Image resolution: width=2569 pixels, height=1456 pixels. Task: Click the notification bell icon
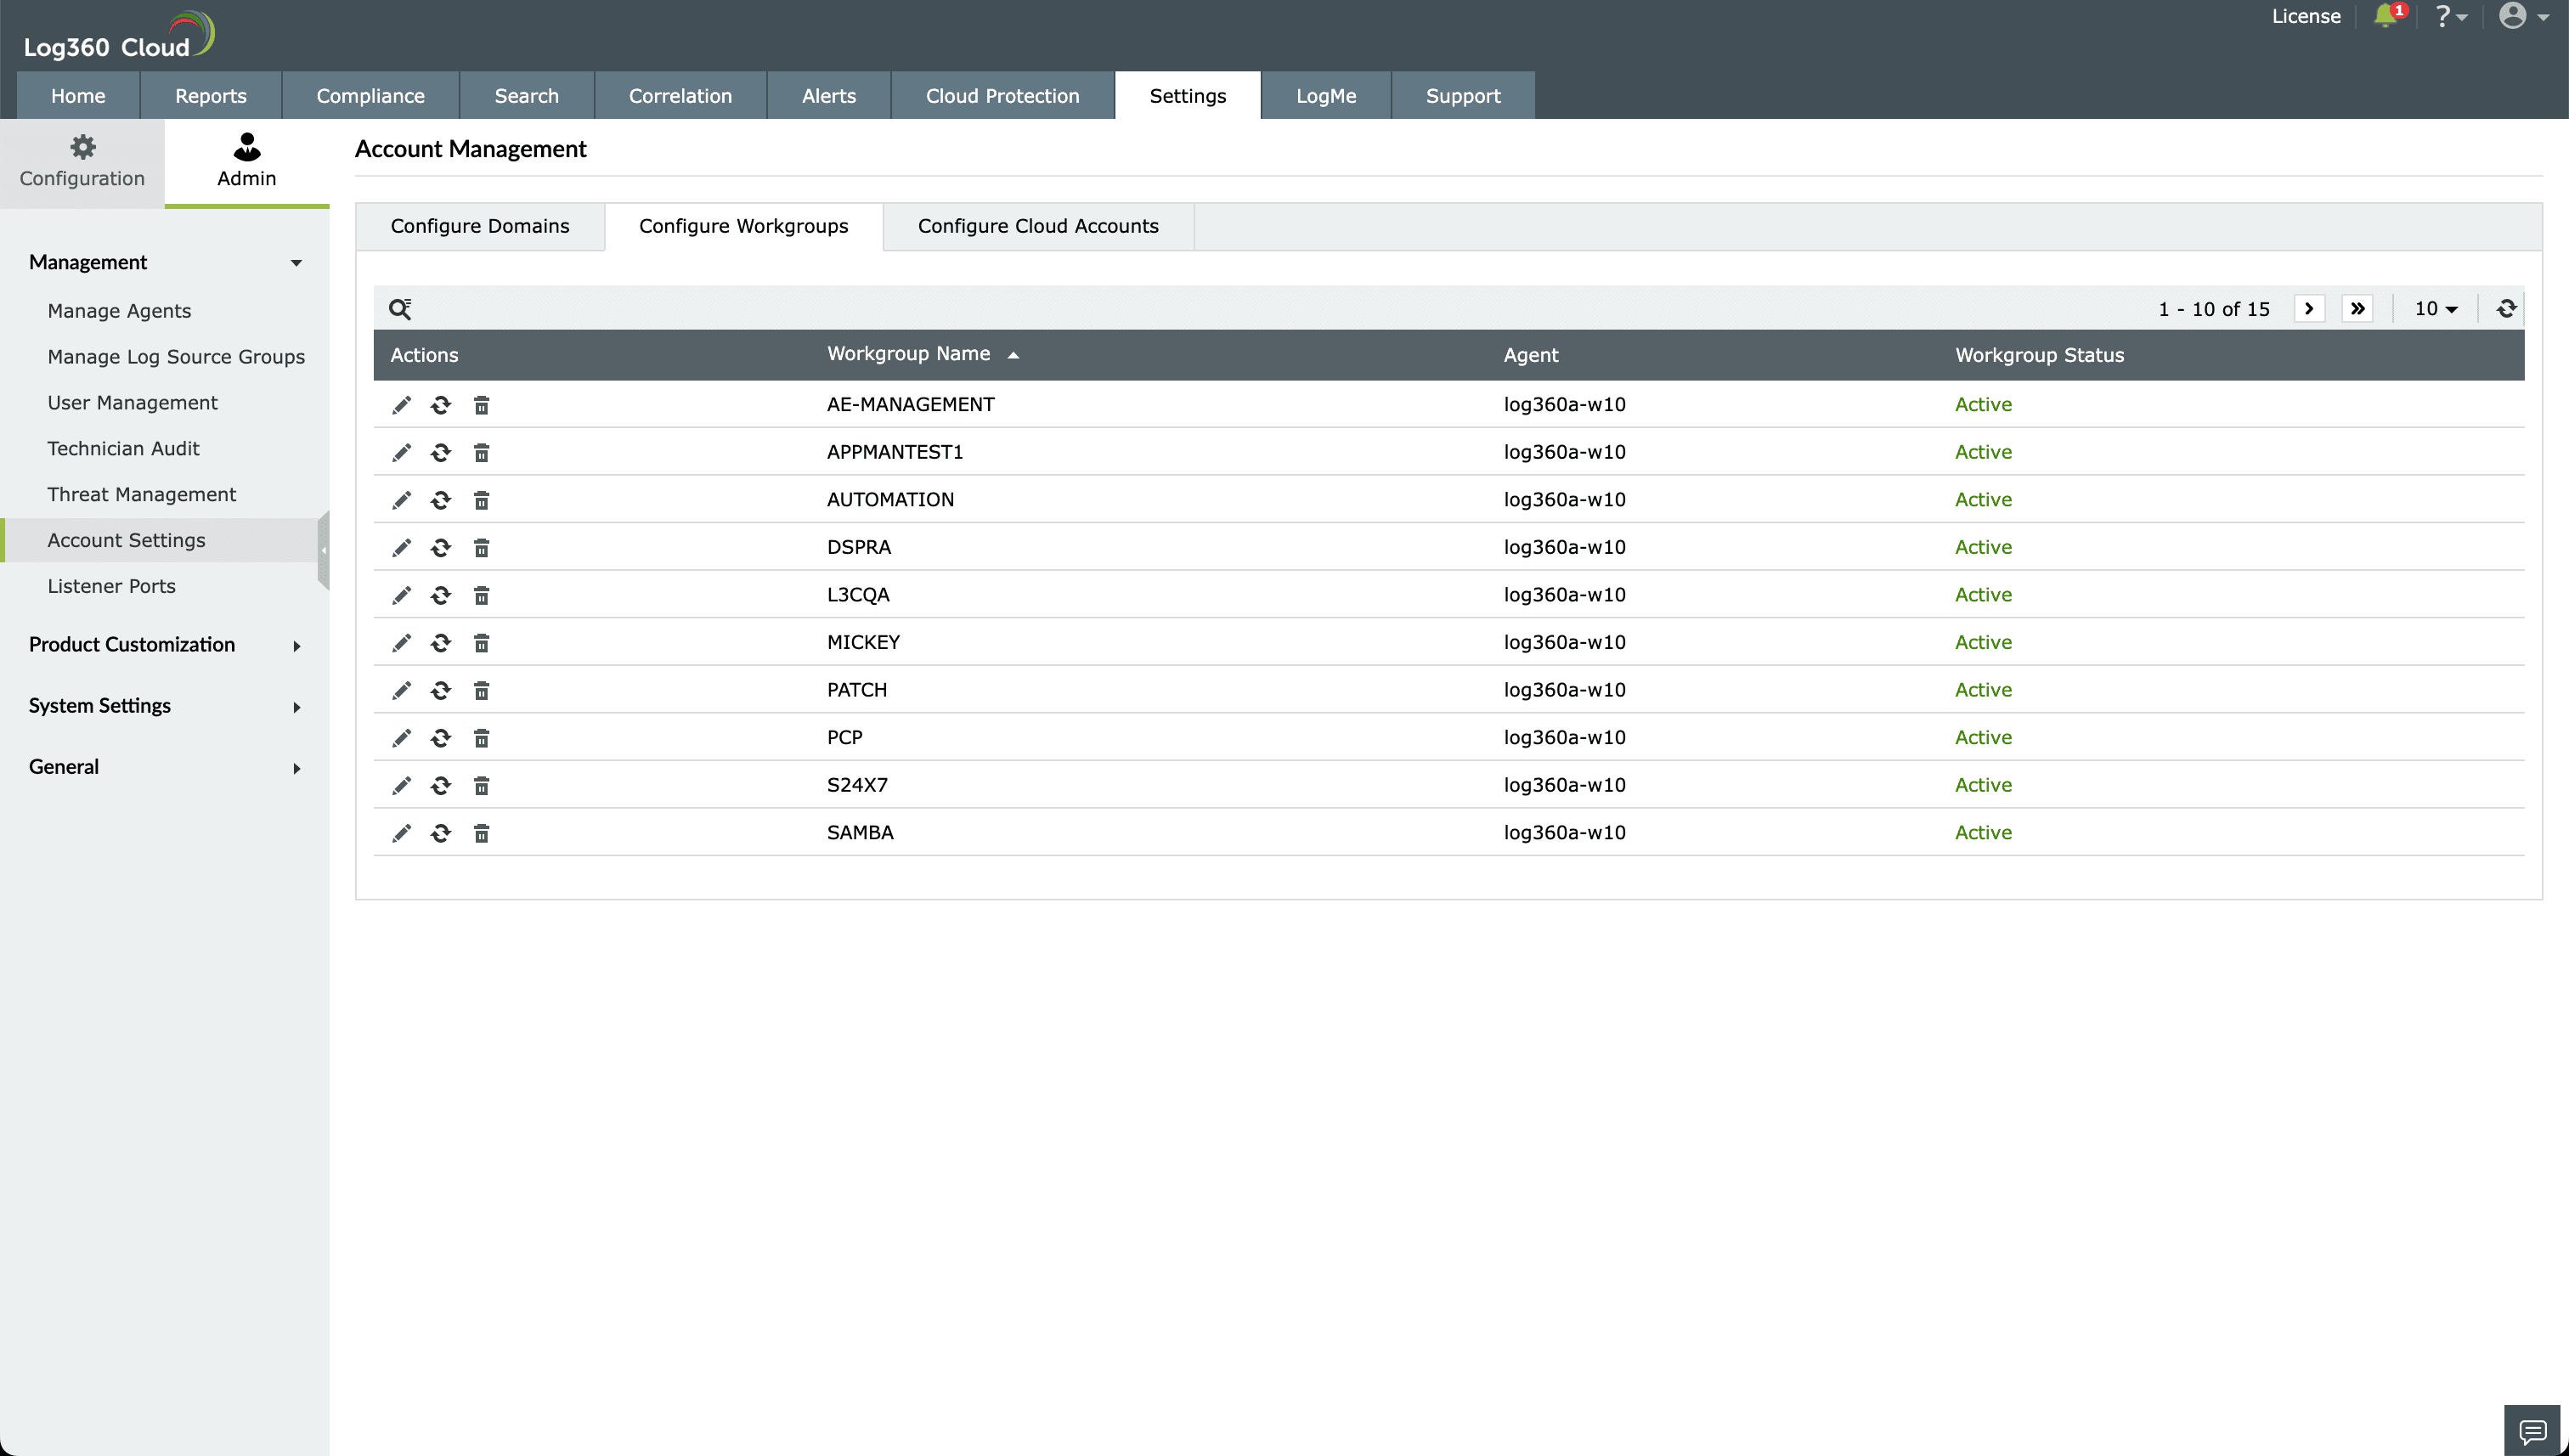2385,16
